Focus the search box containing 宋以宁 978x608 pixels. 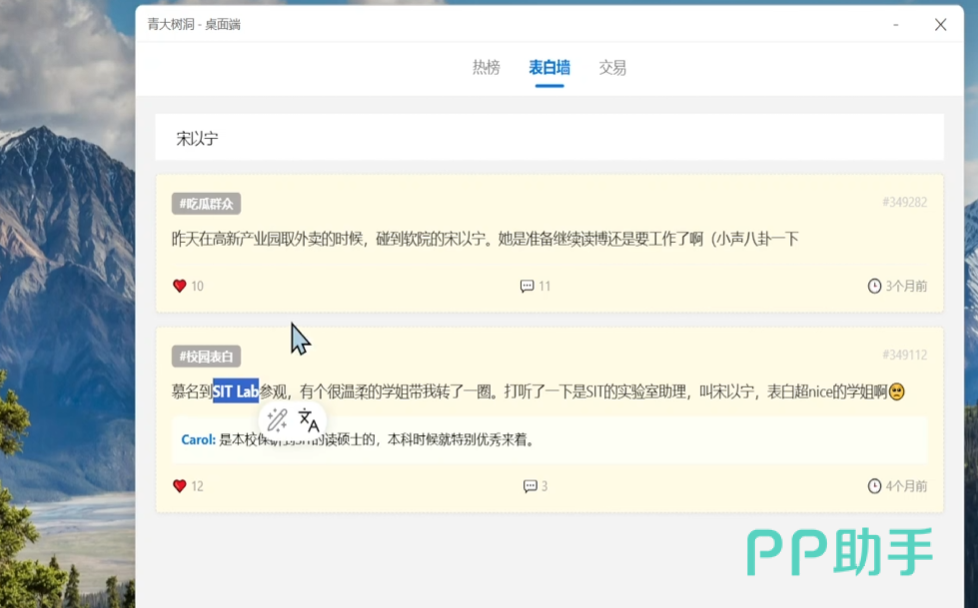click(549, 138)
